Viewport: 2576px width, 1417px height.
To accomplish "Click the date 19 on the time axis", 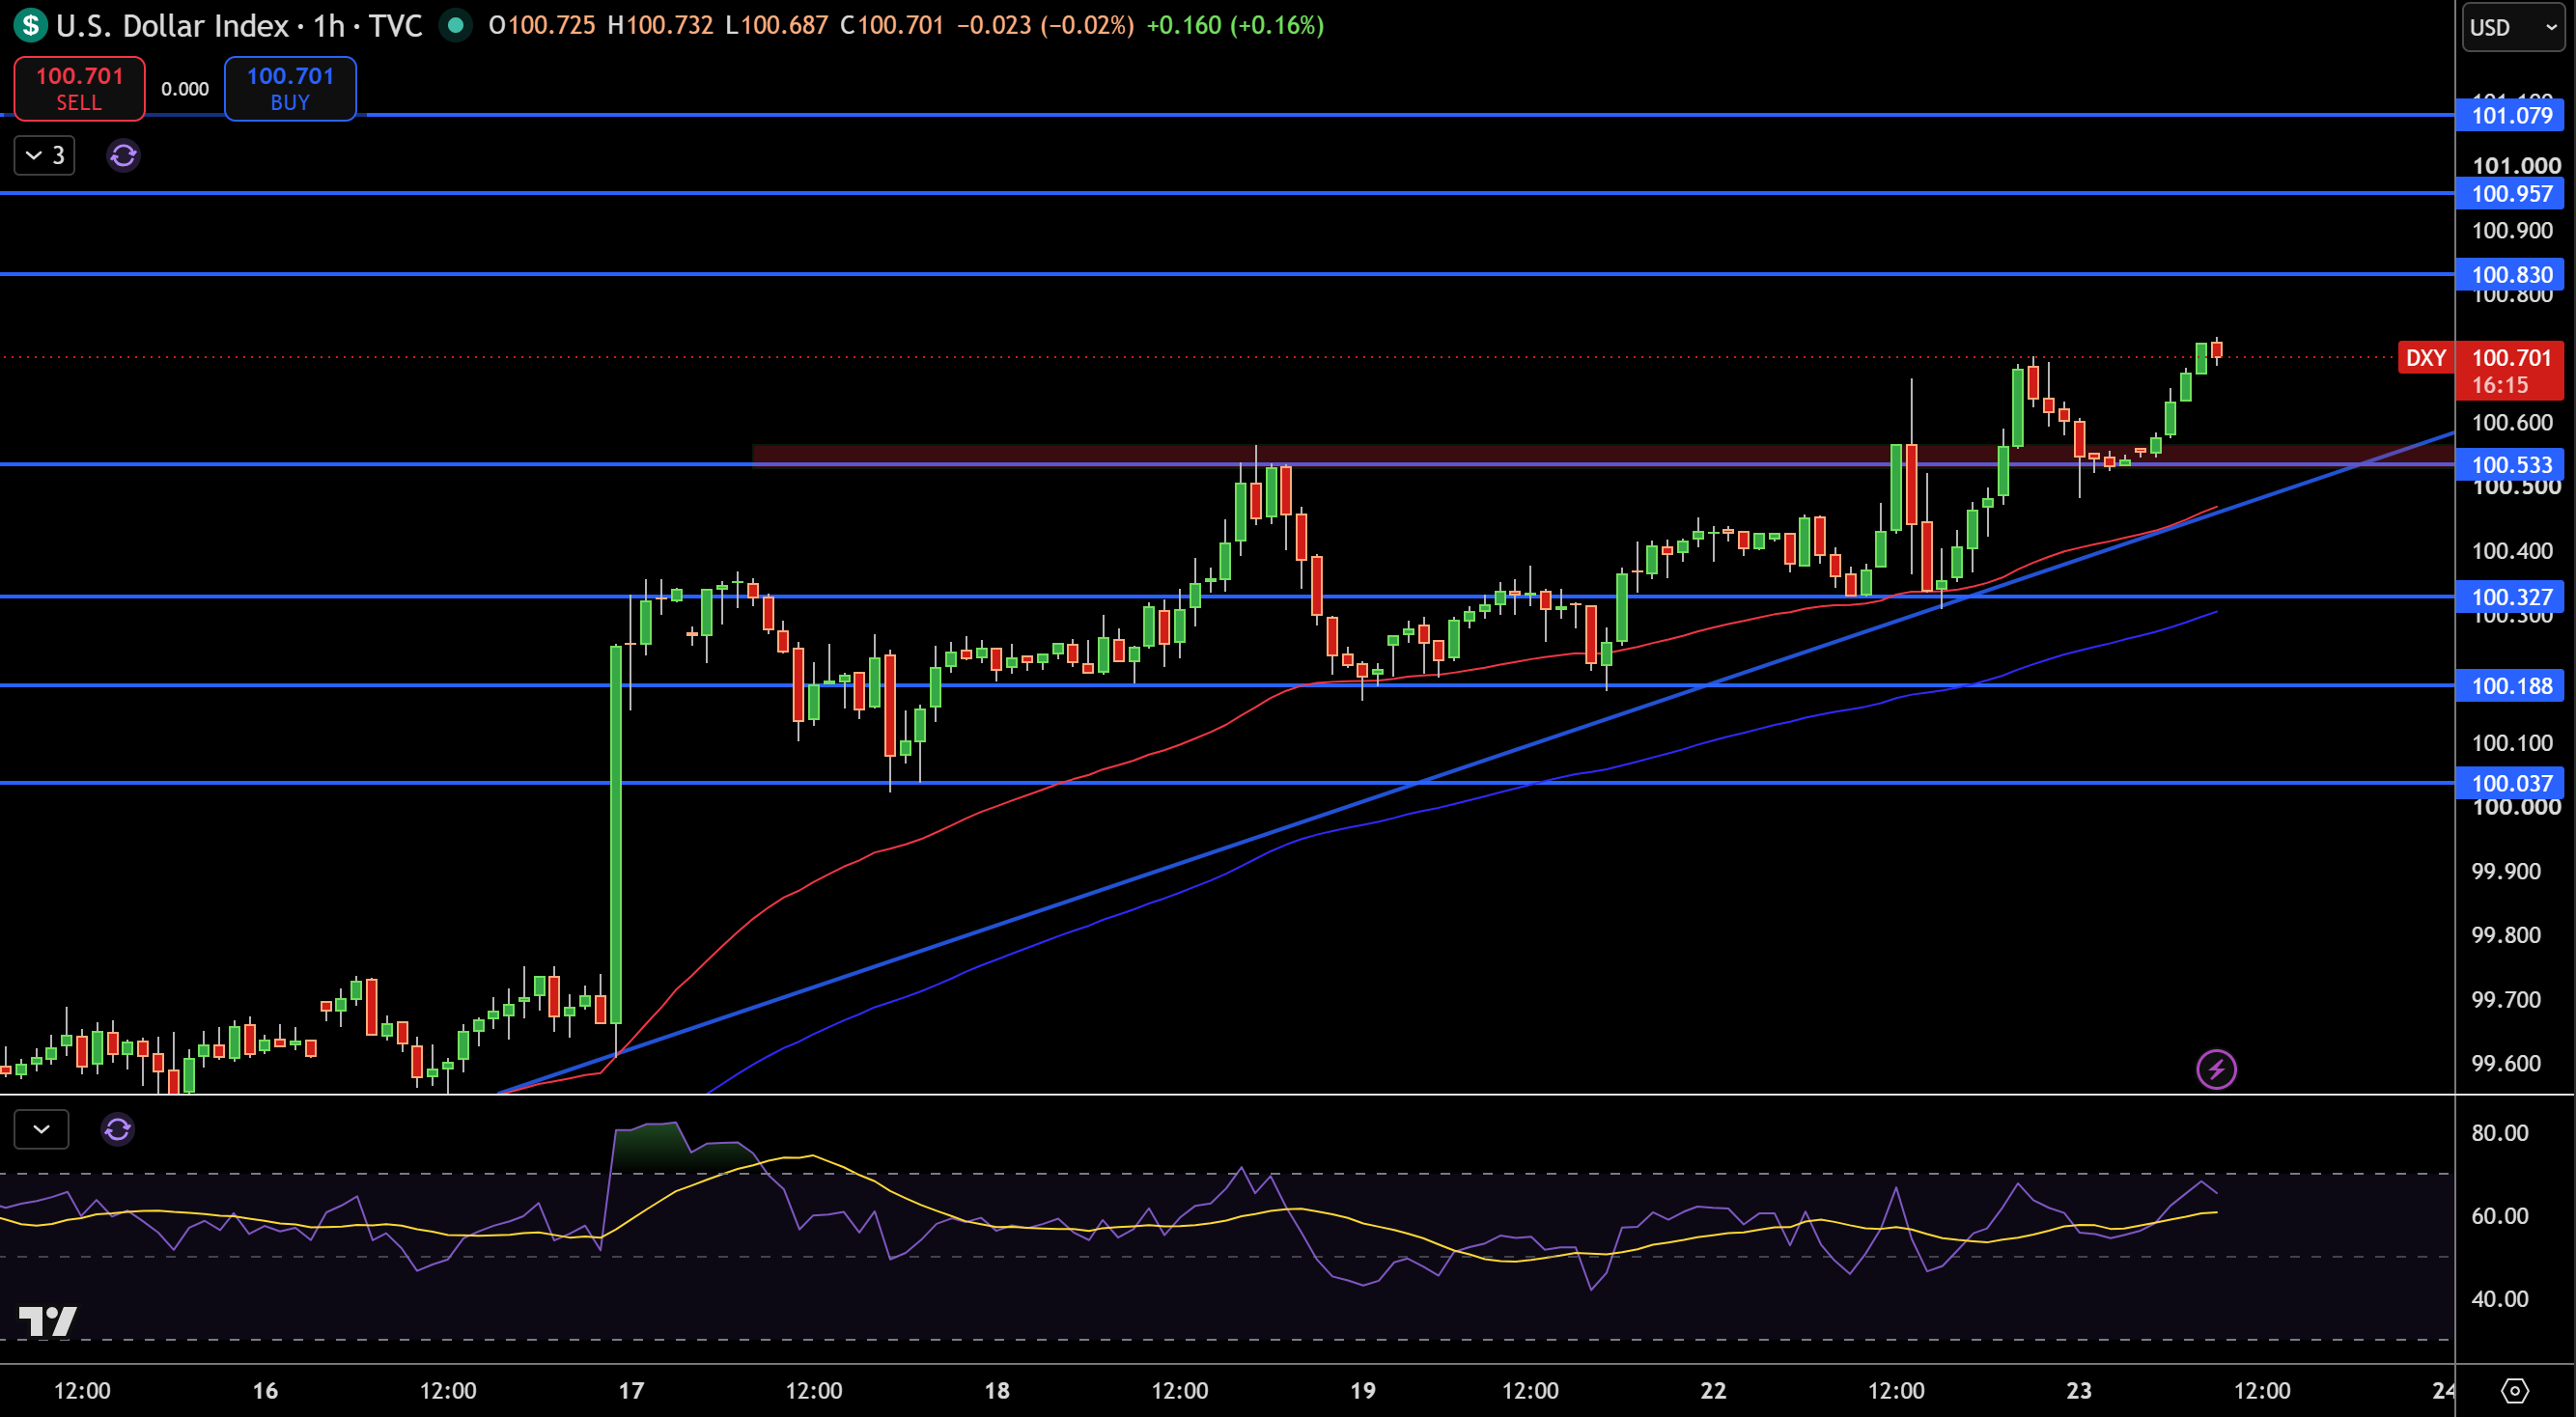I will (1363, 1390).
